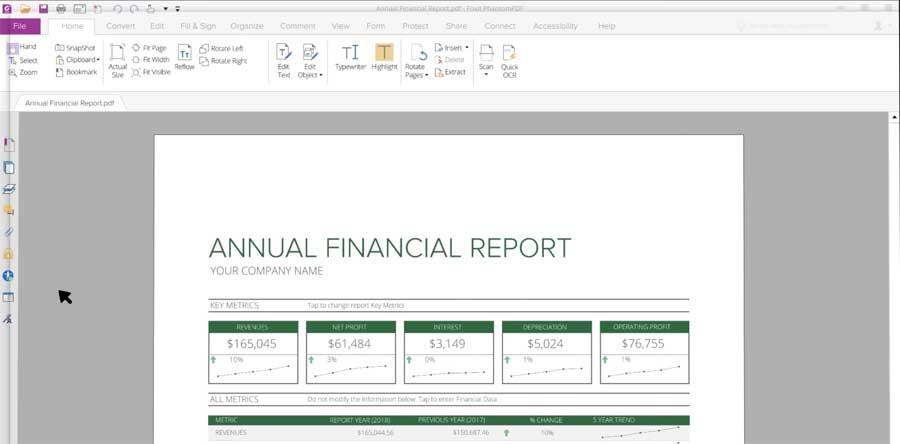Image resolution: width=900 pixels, height=444 pixels.
Task: Enable the Select text tool
Action: coord(23,60)
